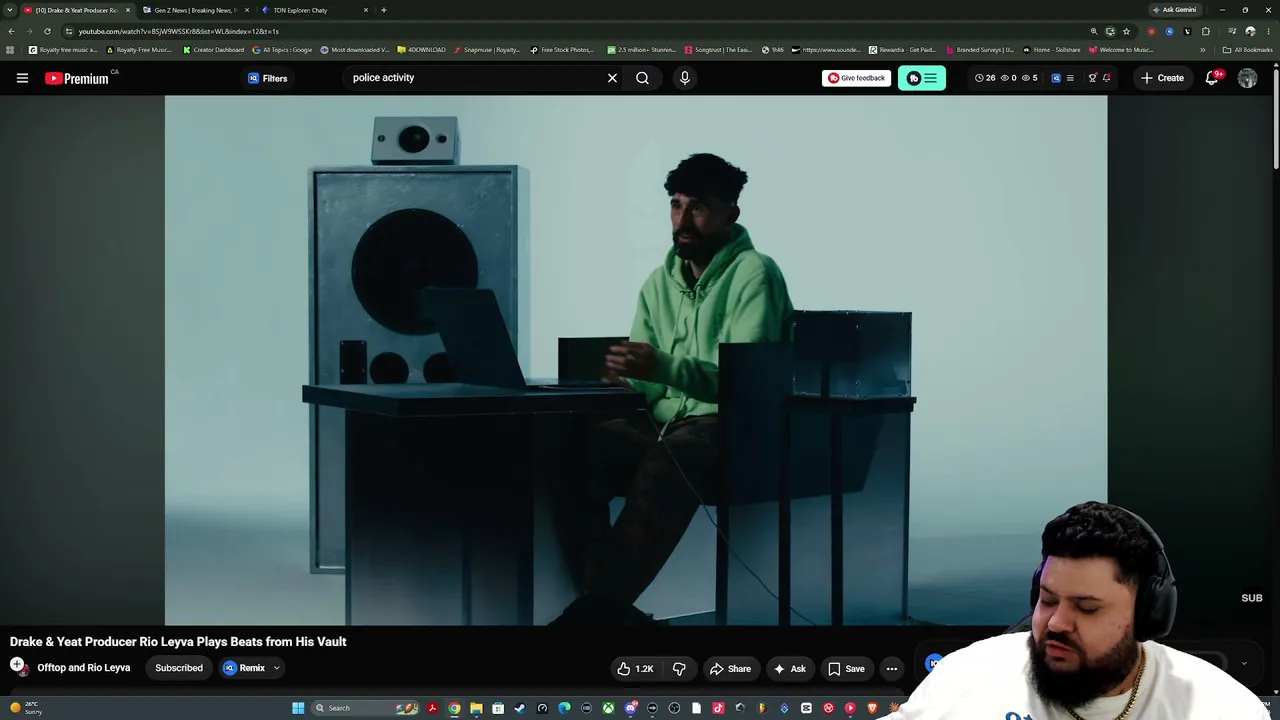1280x720 pixels.
Task: Open the apps grid in bookmarks bar
Action: (10, 50)
